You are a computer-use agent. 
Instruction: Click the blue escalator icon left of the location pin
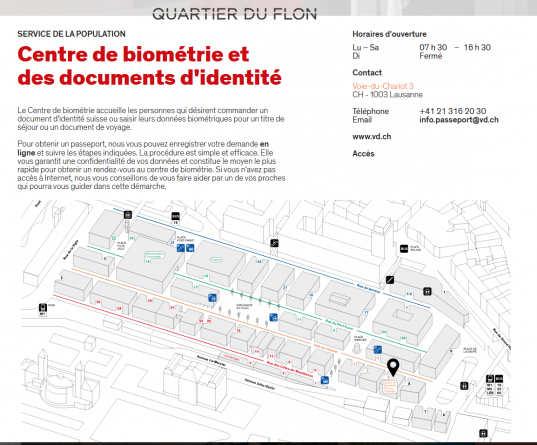coord(377,349)
